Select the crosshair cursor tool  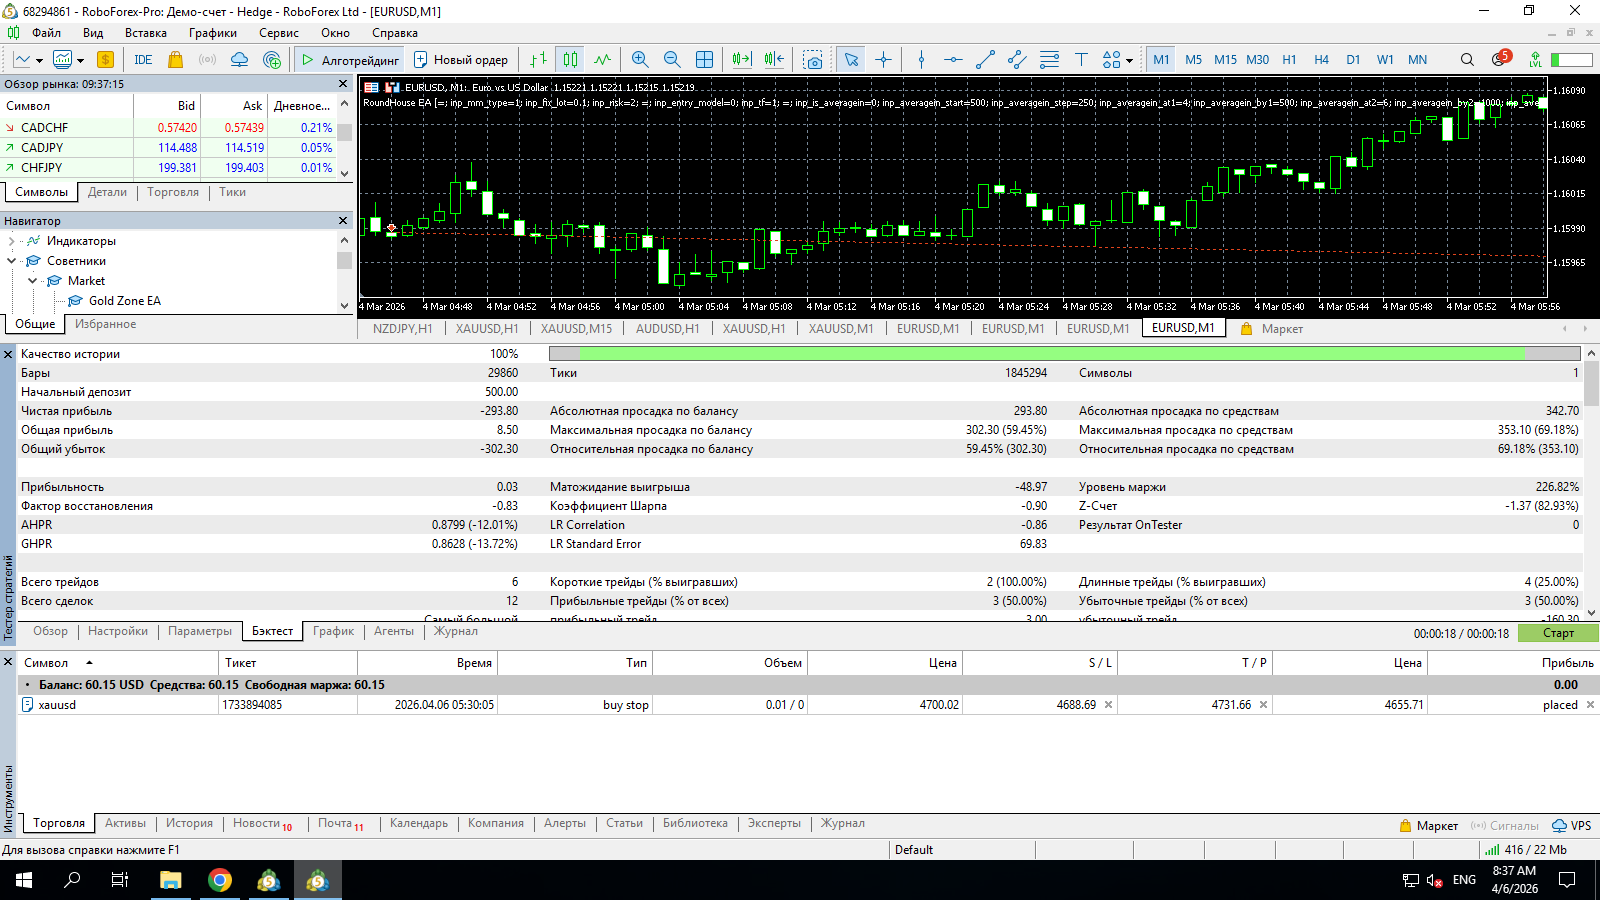(x=883, y=60)
